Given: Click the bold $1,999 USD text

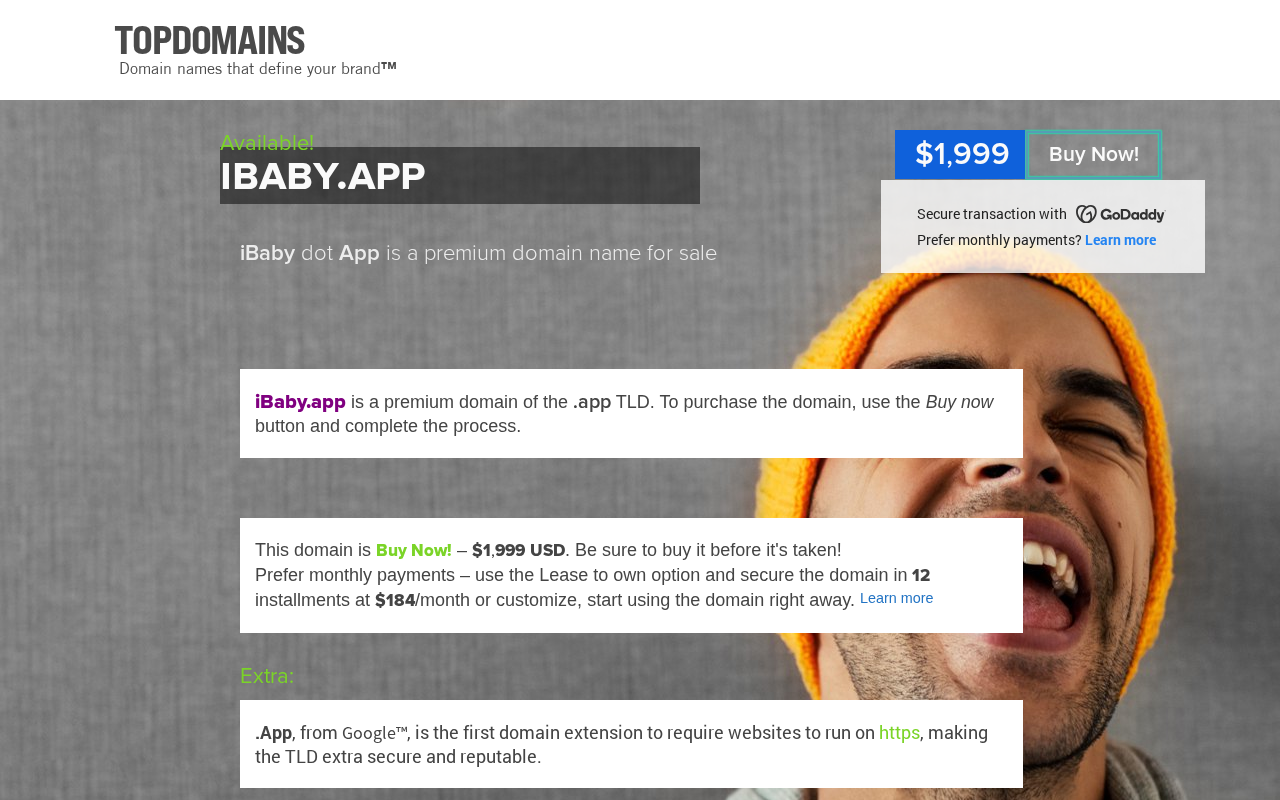Looking at the screenshot, I should (518, 550).
